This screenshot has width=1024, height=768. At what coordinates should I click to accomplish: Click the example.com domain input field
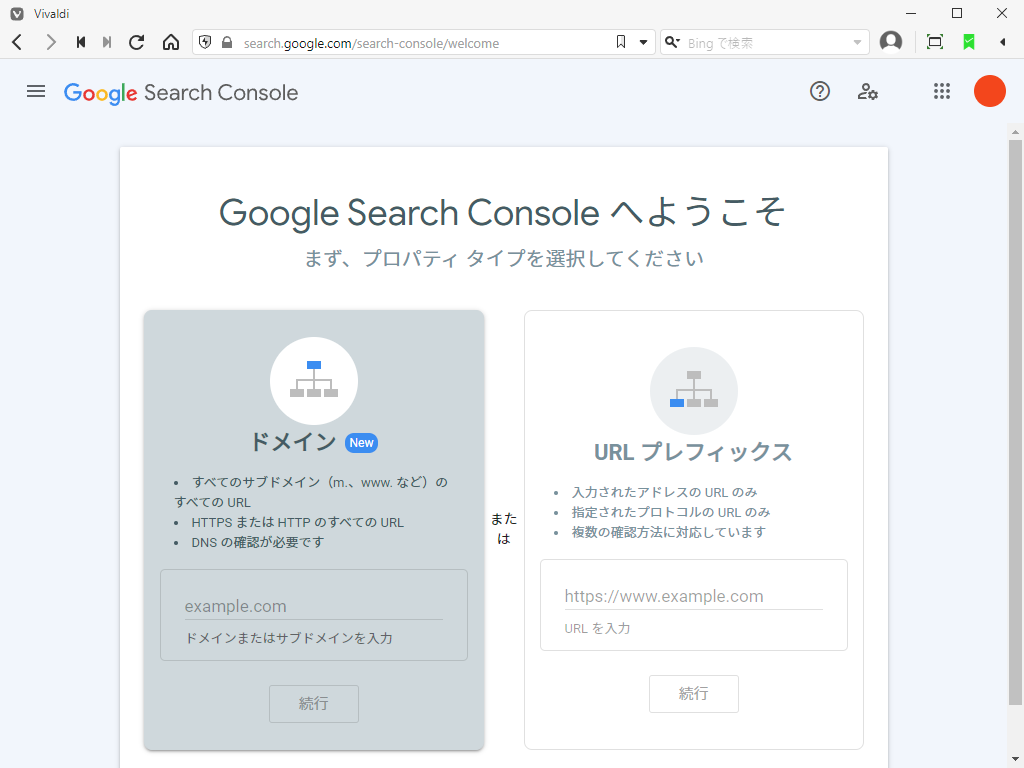[x=313, y=607]
